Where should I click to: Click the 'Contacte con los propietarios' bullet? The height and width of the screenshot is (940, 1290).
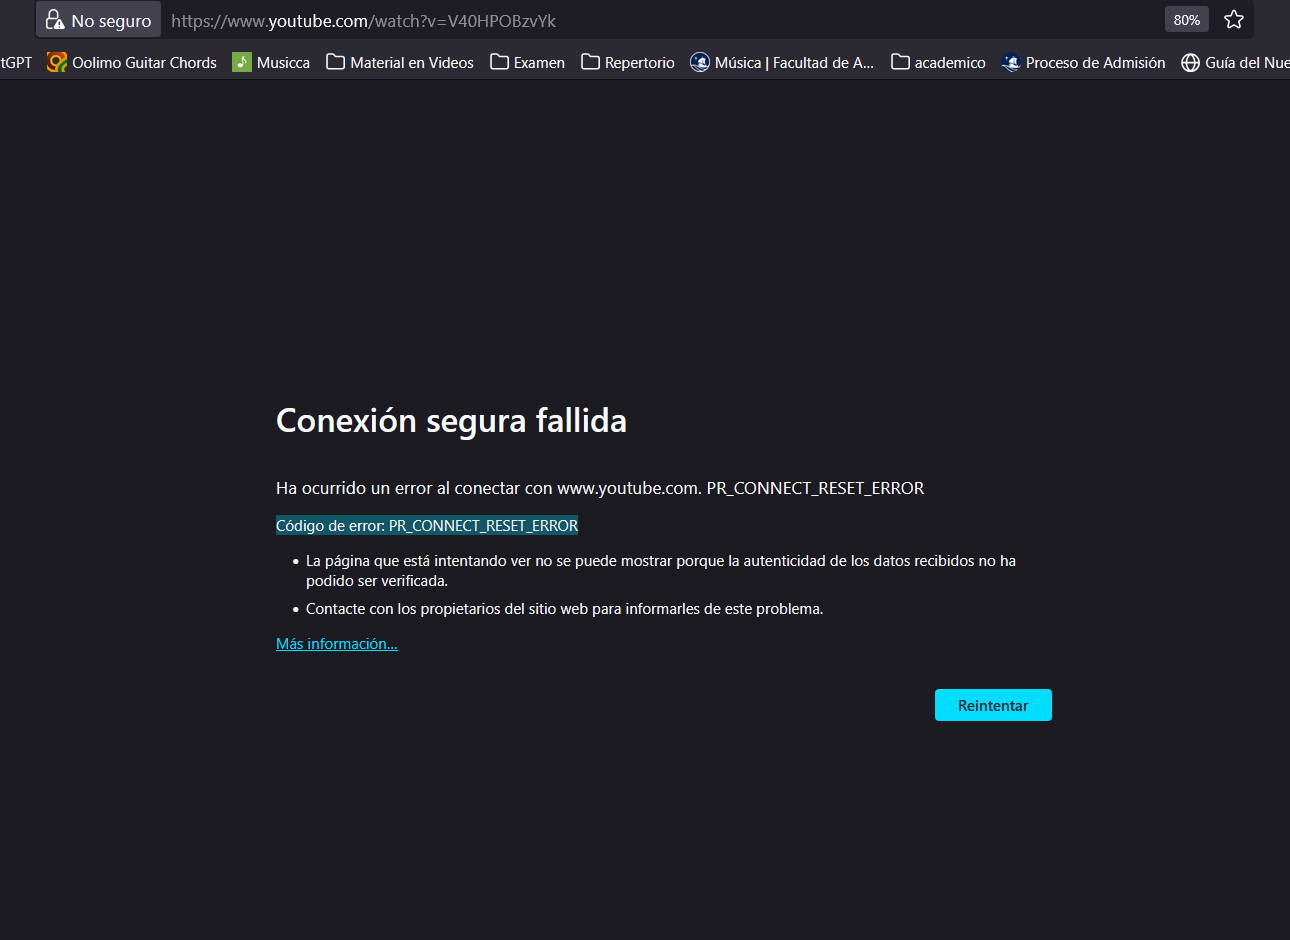pyautogui.click(x=565, y=609)
